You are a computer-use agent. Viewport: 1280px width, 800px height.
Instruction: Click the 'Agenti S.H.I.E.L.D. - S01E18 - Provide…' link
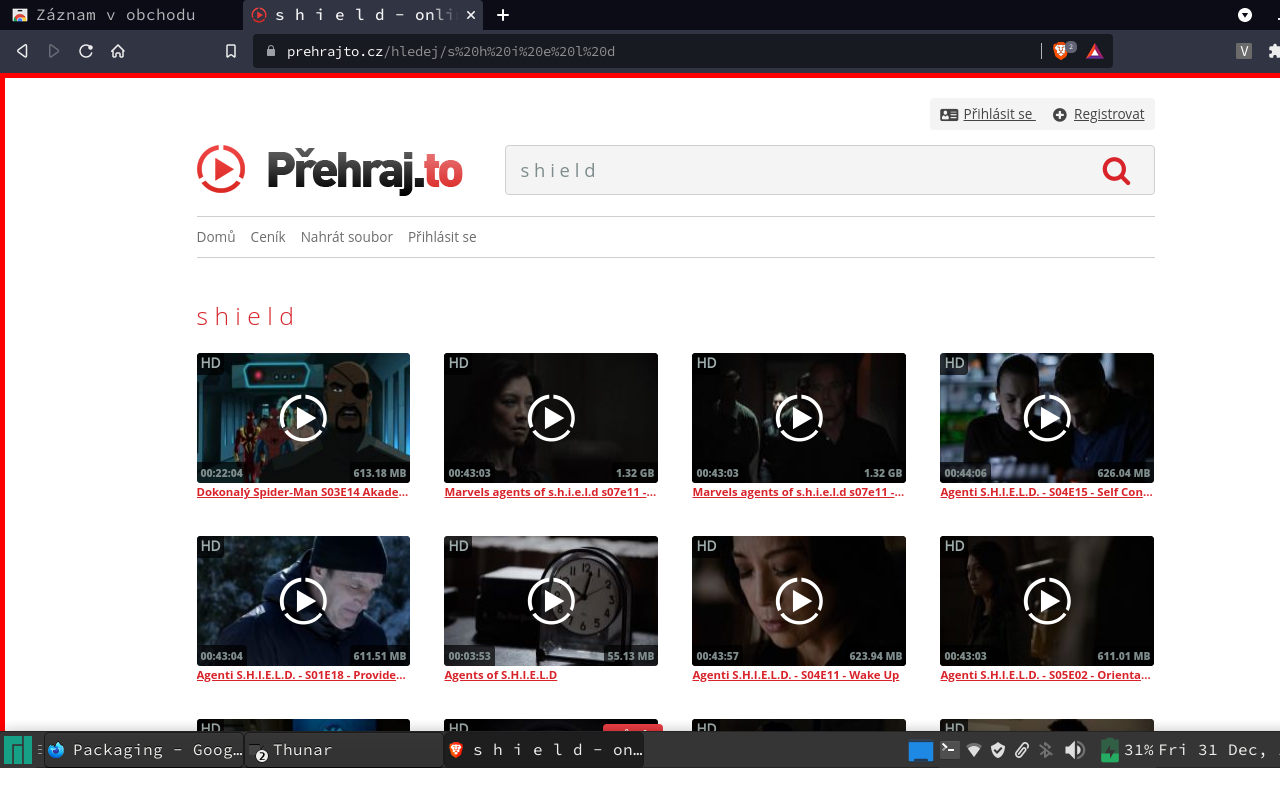301,675
